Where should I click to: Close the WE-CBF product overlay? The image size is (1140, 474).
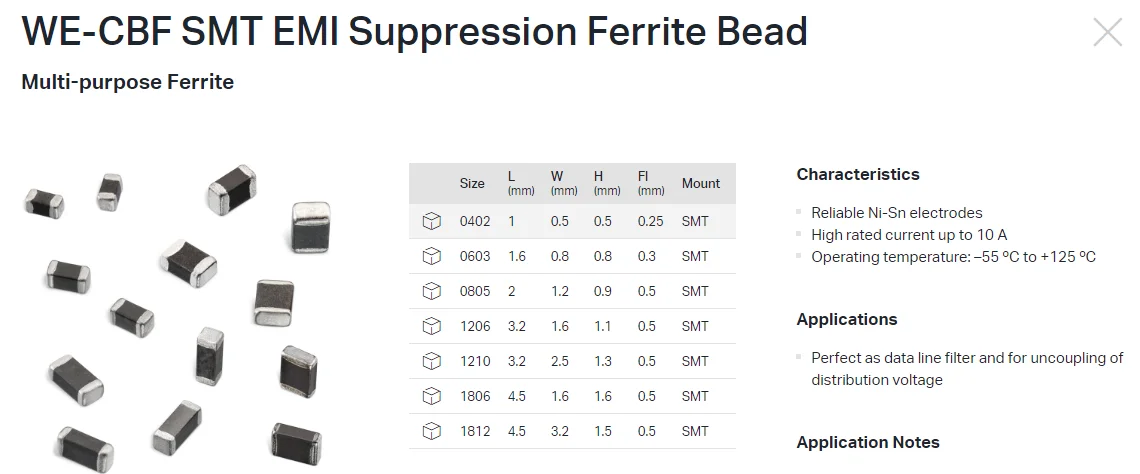click(x=1107, y=33)
